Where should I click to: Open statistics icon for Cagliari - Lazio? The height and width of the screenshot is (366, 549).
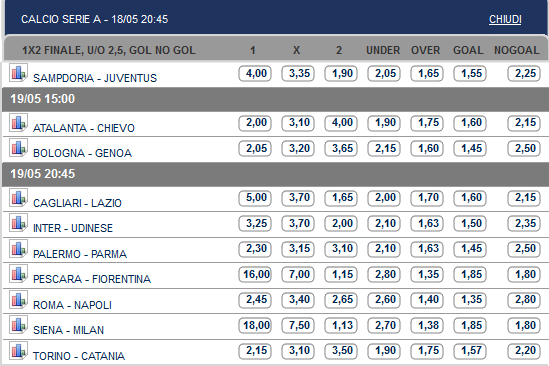(18, 198)
